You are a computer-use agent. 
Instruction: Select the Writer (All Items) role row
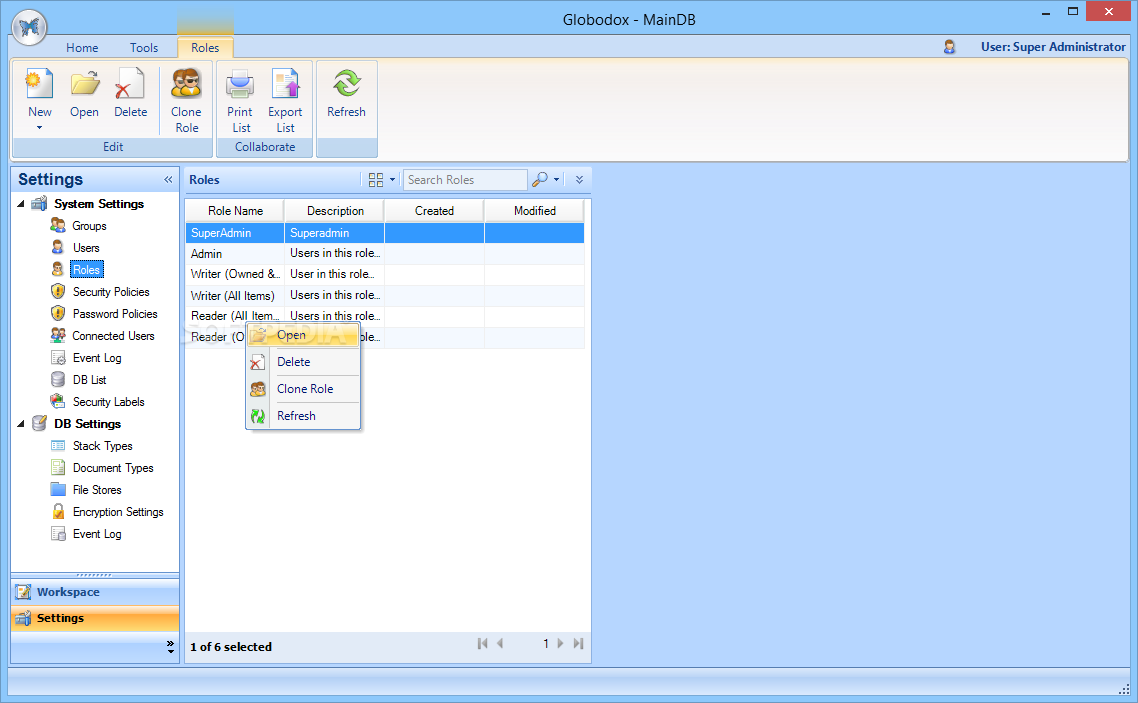(385, 296)
